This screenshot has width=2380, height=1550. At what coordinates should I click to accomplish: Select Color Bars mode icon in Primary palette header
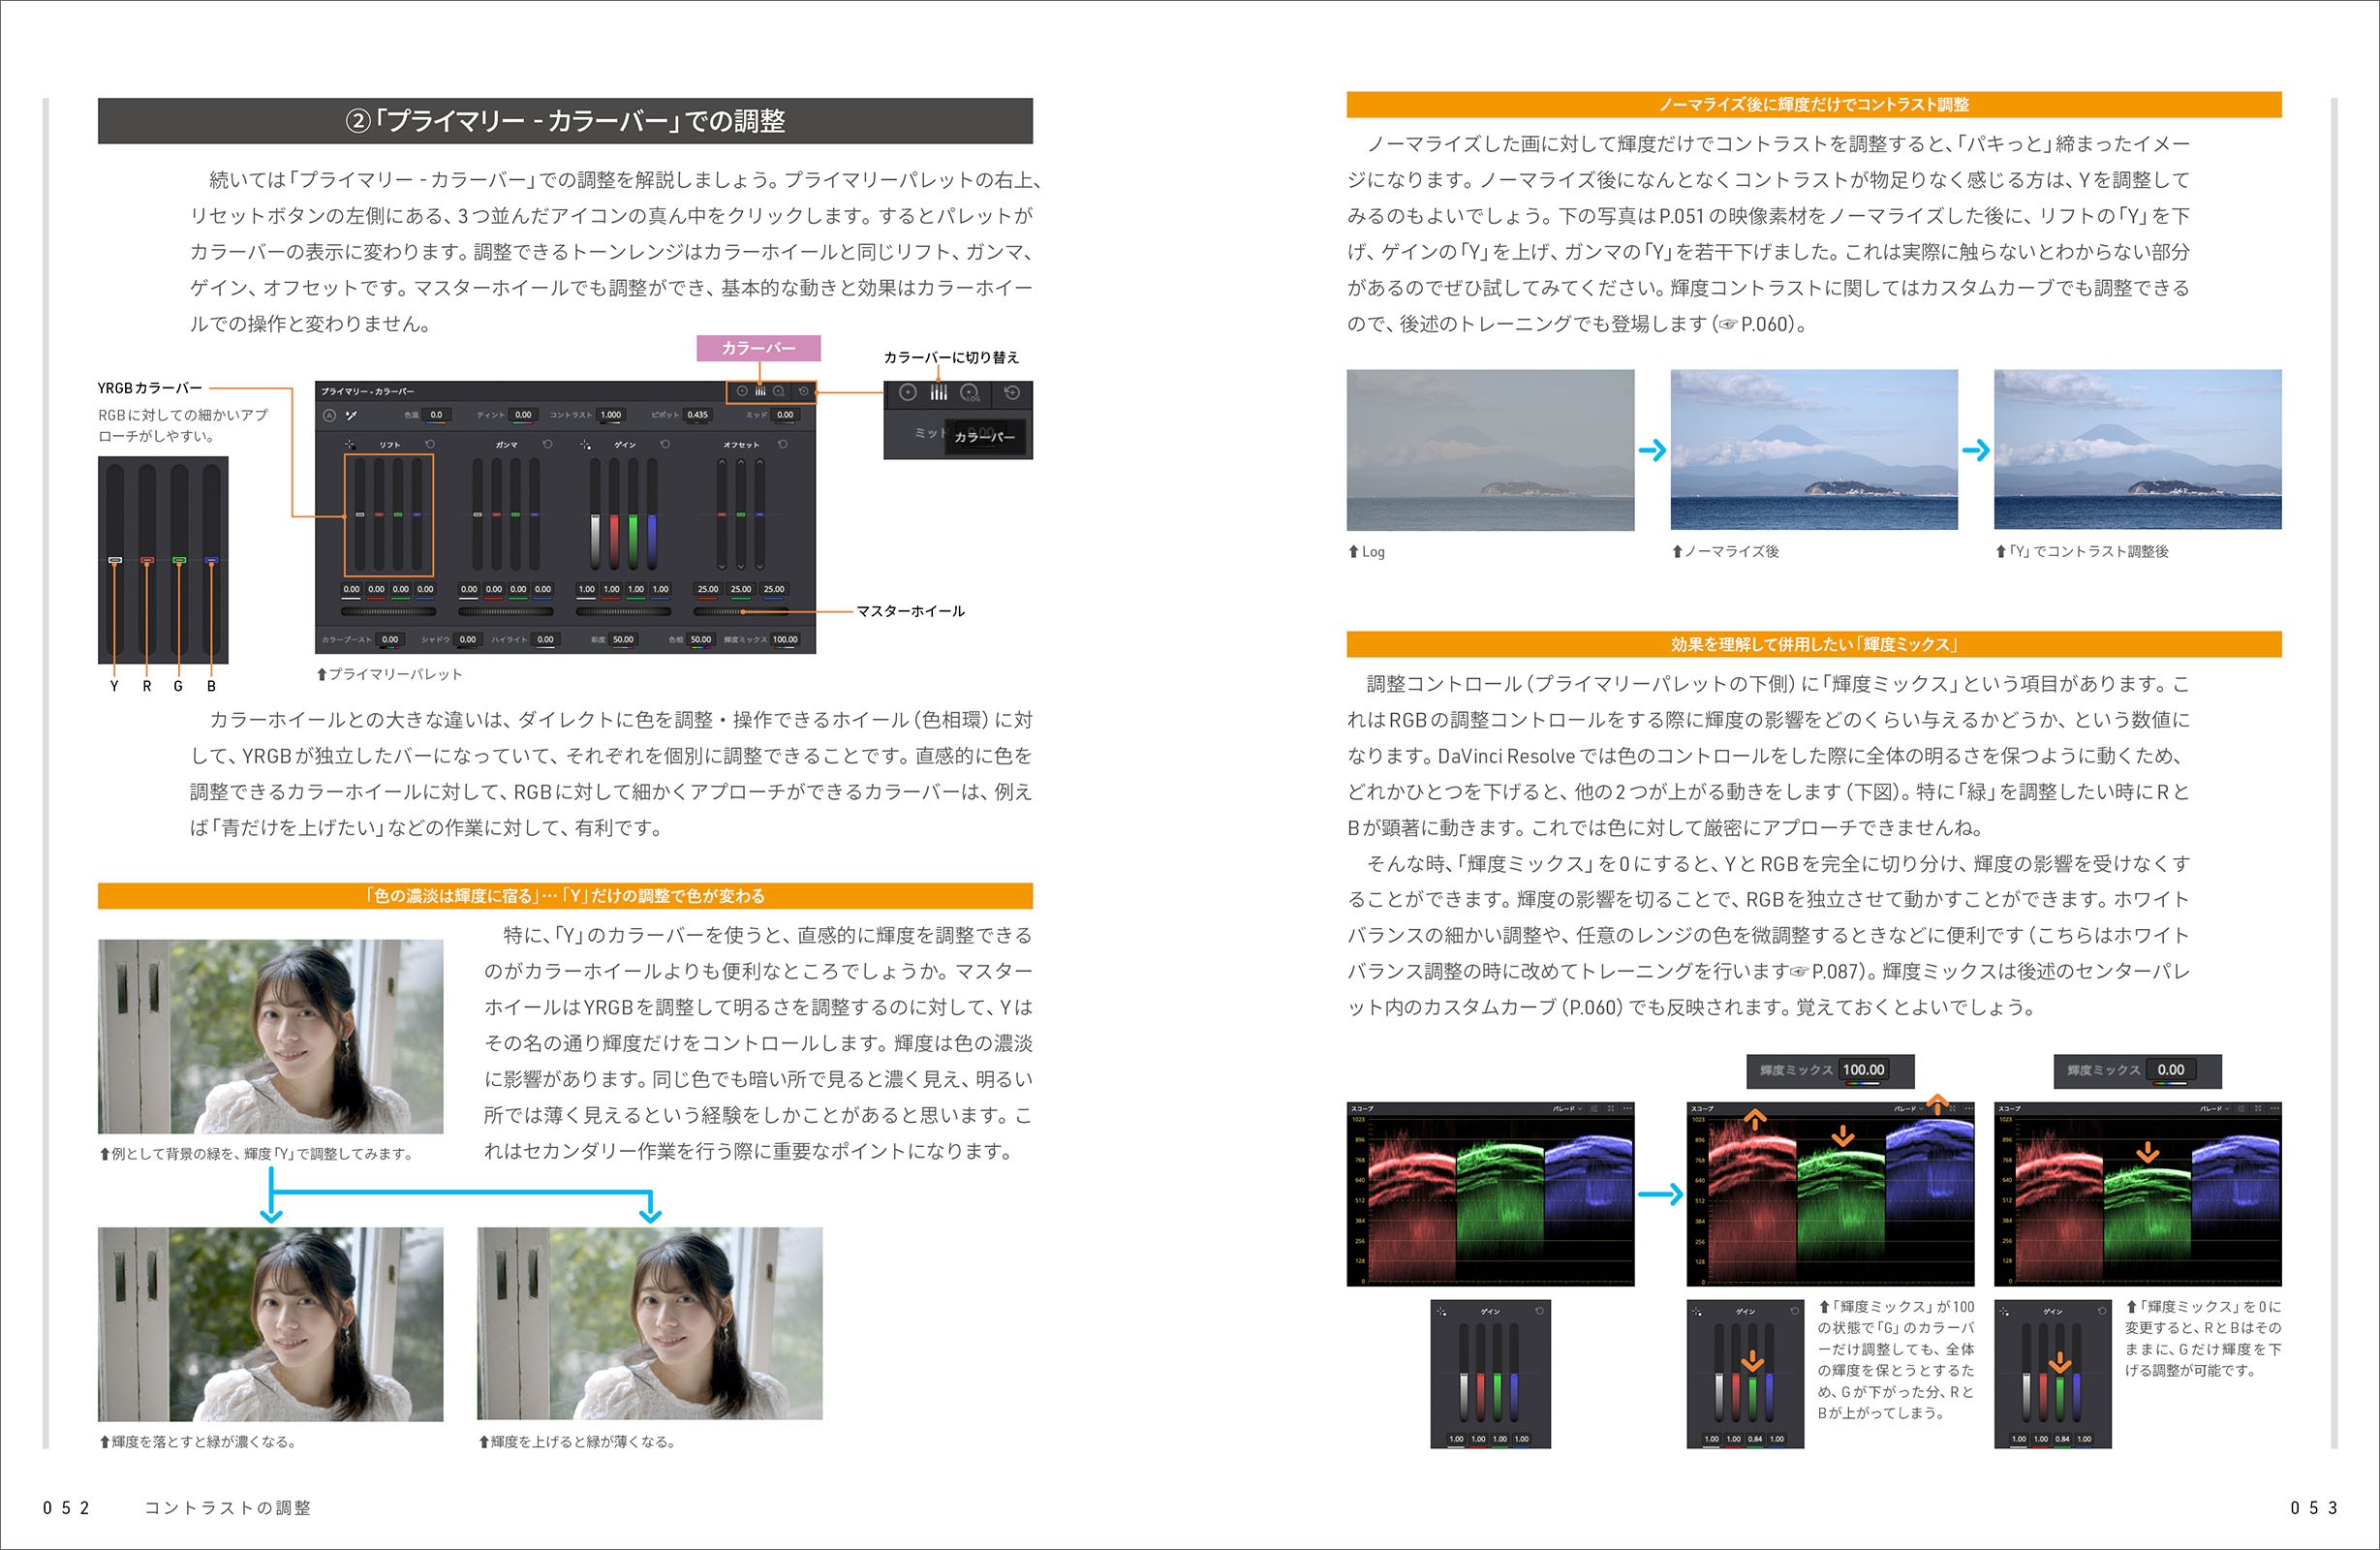coord(760,391)
